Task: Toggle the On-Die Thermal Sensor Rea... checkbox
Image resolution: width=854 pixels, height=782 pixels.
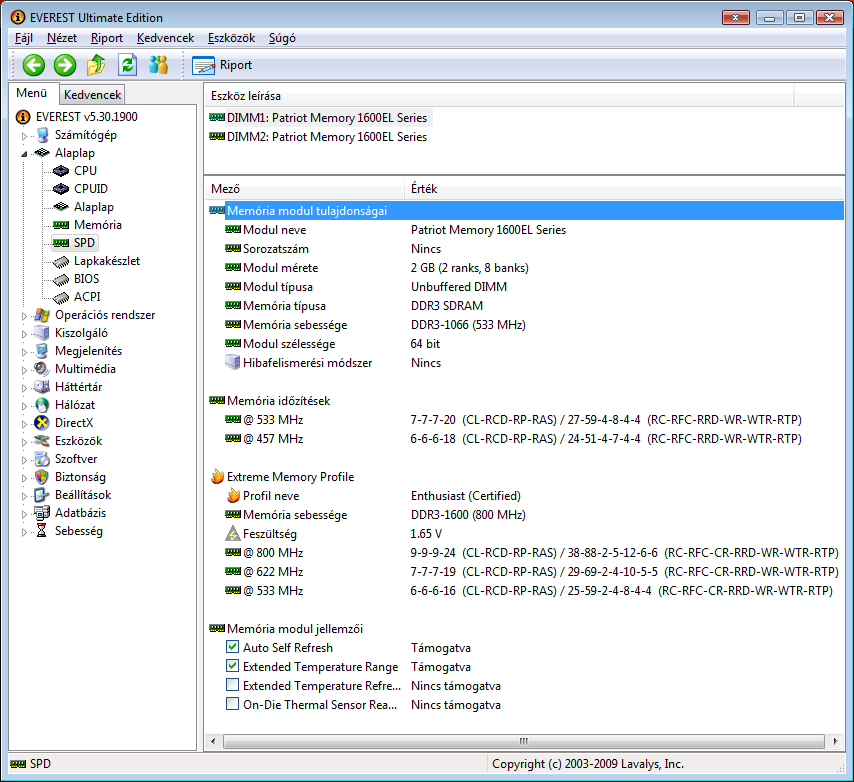Action: coord(233,704)
